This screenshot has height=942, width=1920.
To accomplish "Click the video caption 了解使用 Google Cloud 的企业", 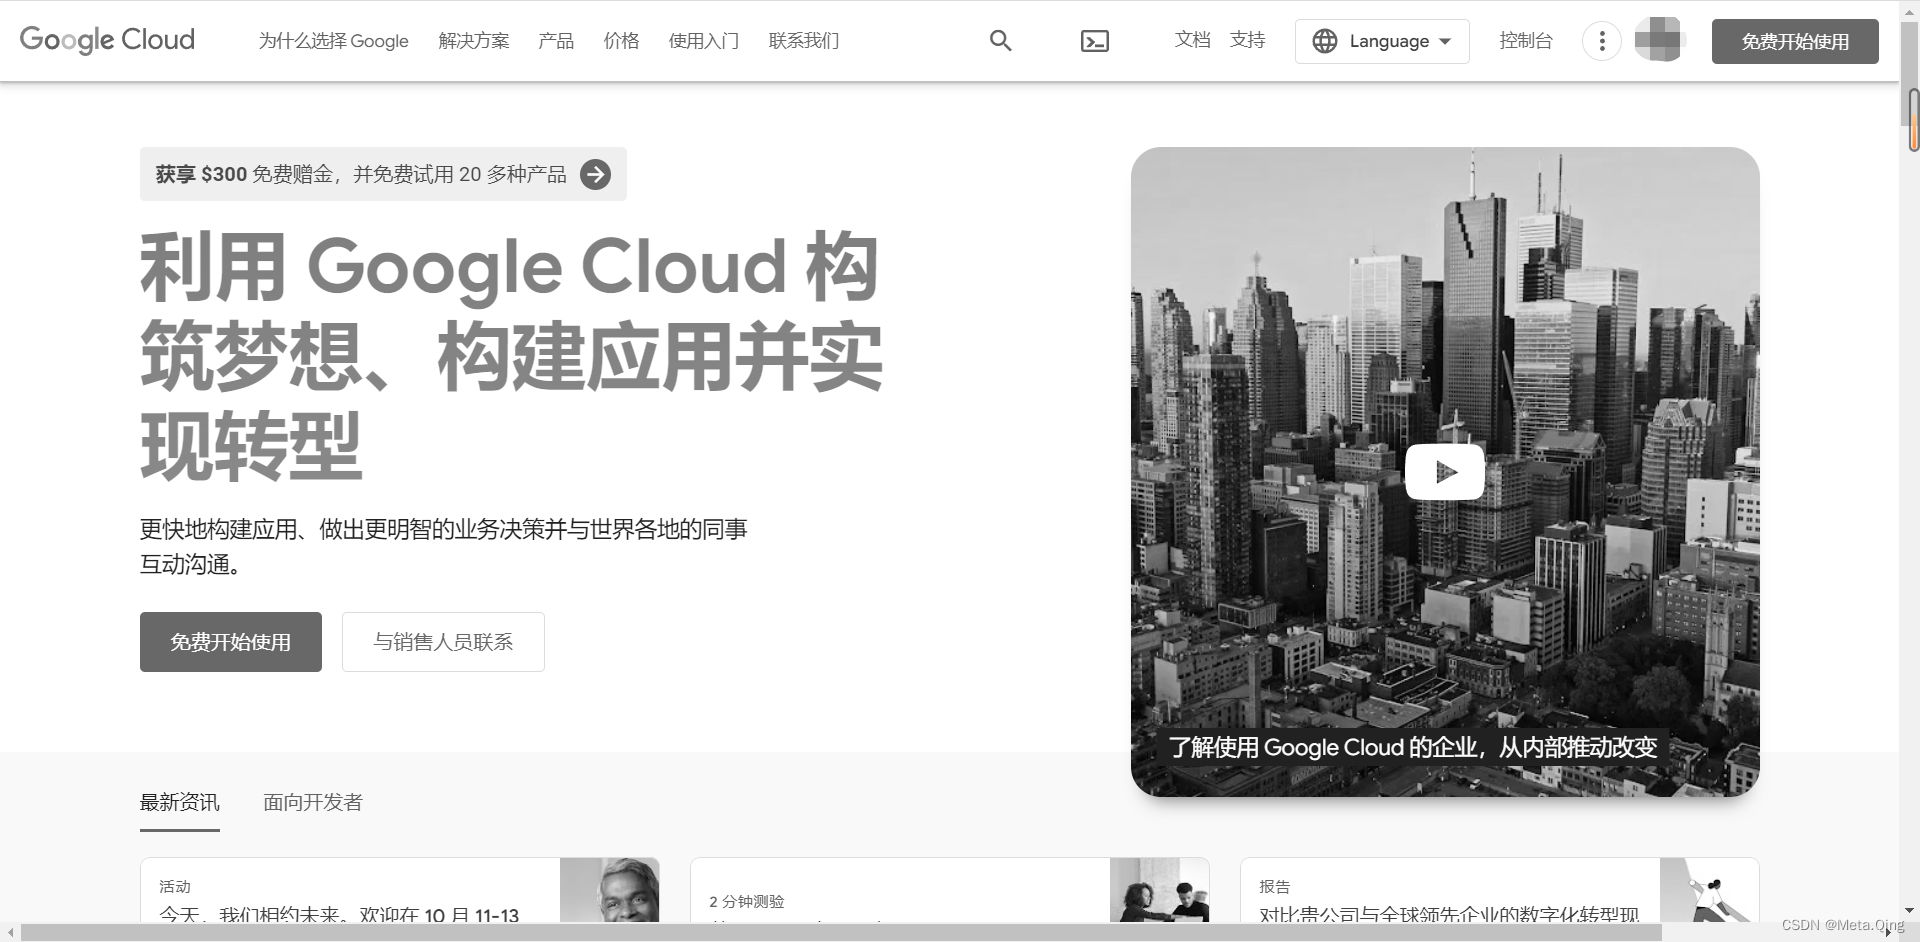I will pos(1413,748).
